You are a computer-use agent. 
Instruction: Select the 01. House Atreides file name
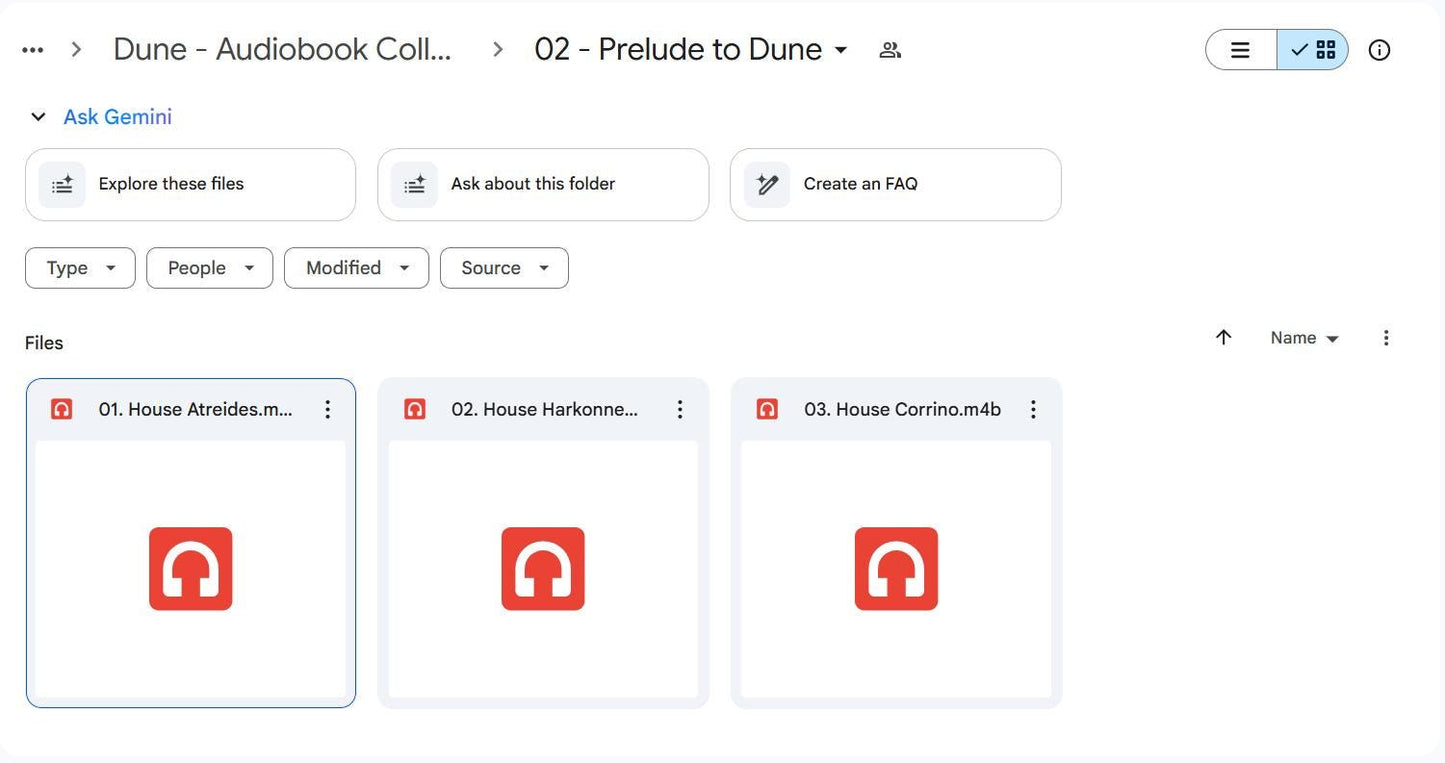[x=196, y=409]
